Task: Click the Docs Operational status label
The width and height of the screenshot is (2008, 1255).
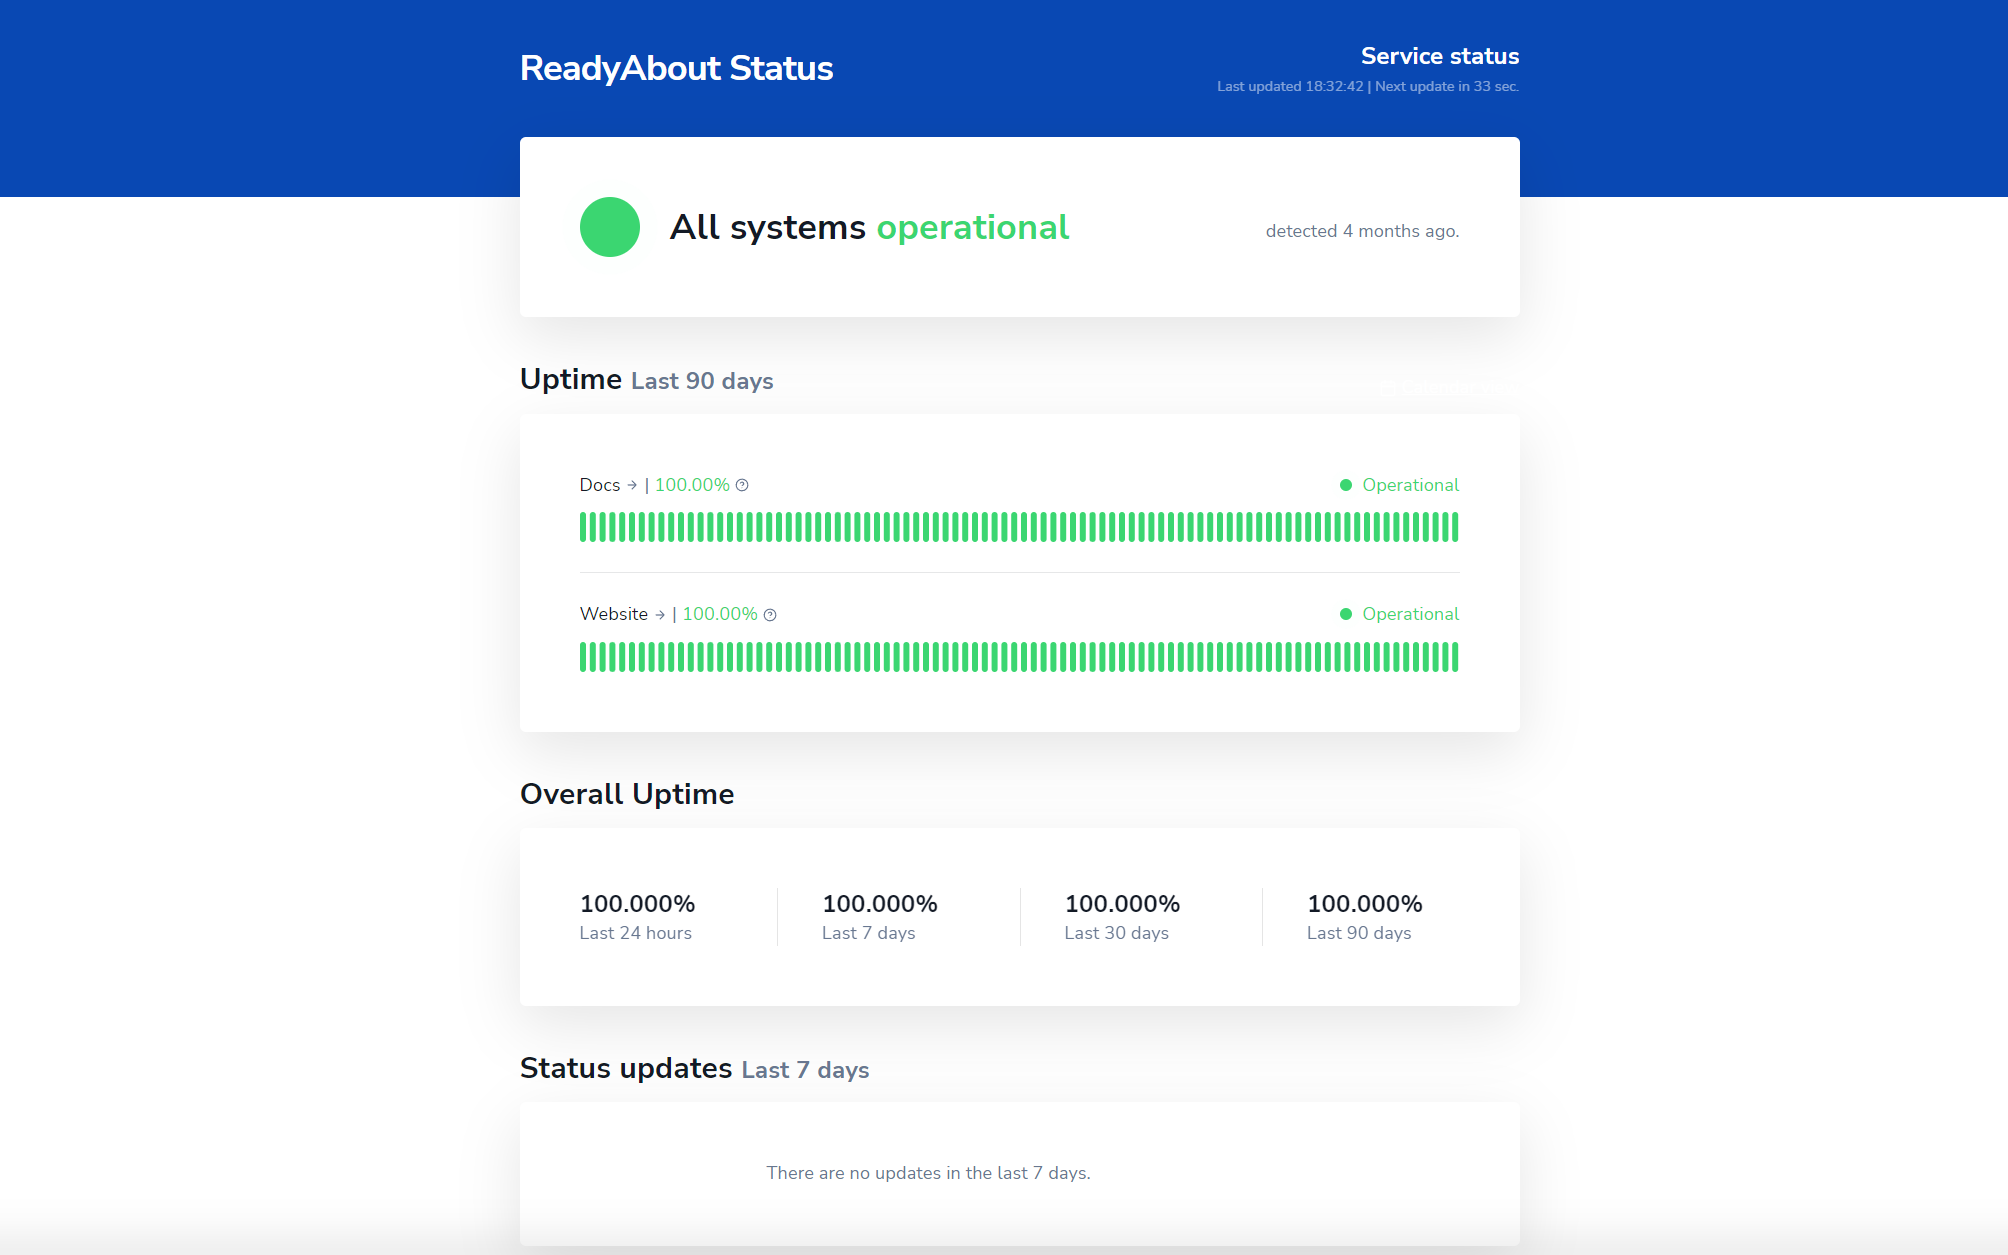Action: [x=1410, y=485]
